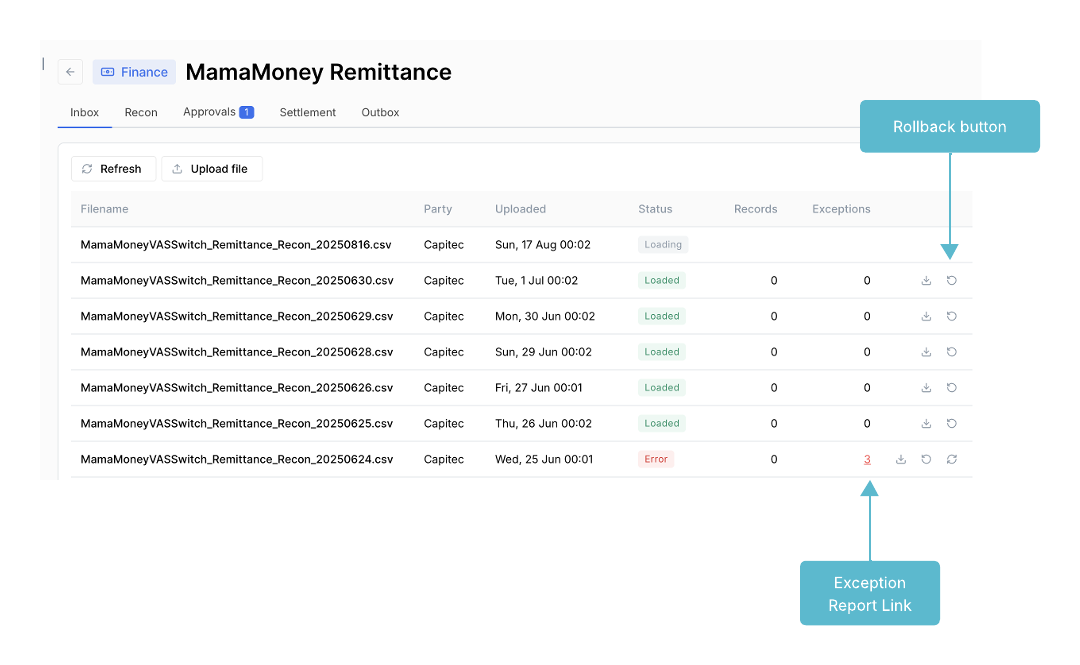Click the Records column header
The height and width of the screenshot is (665, 1080).
(756, 209)
